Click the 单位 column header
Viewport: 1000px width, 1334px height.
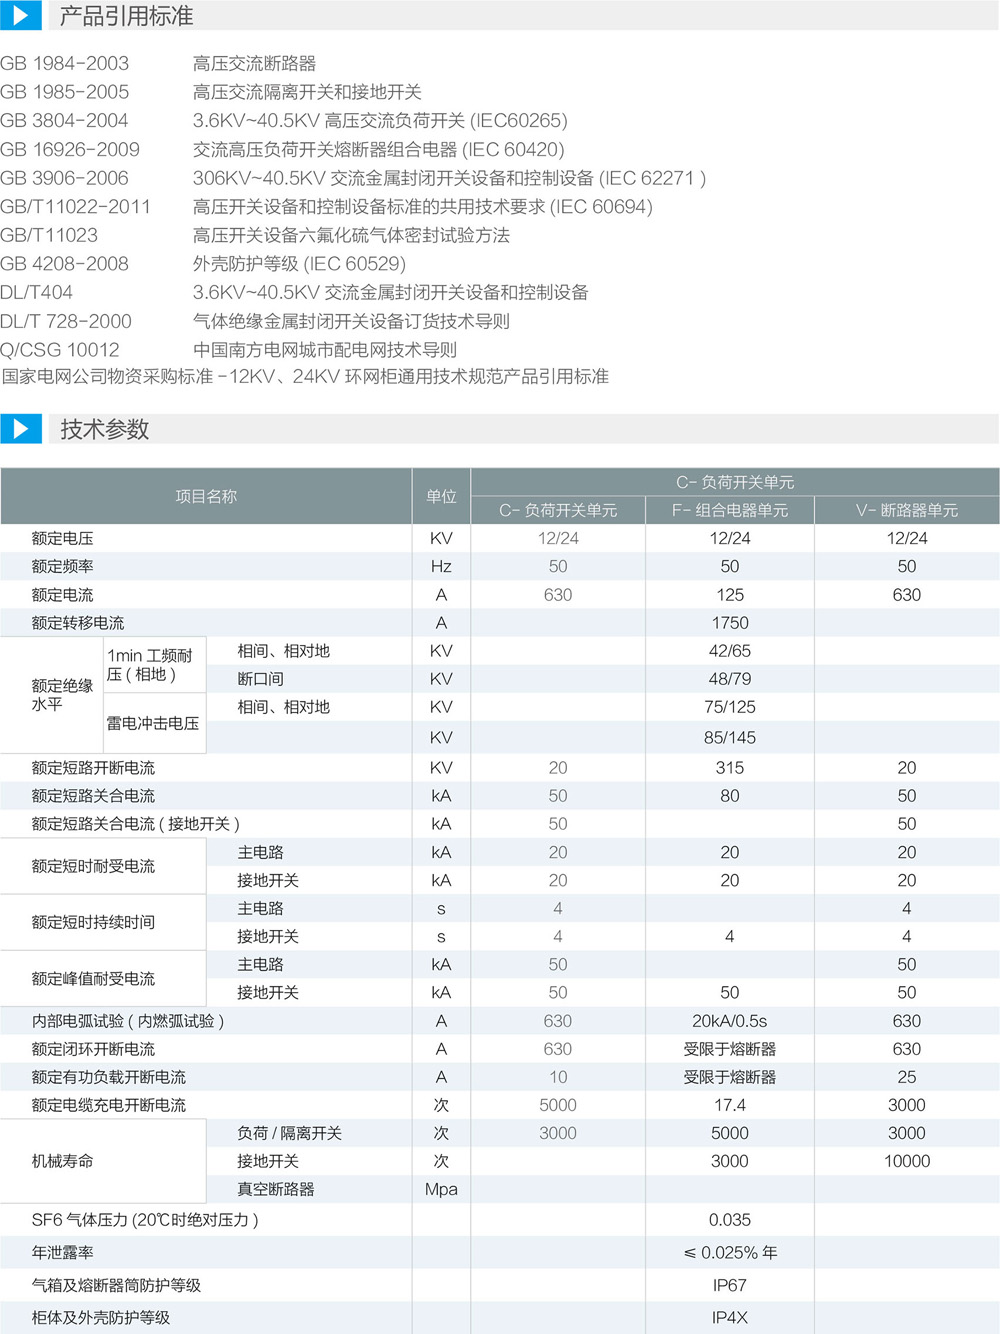(441, 496)
